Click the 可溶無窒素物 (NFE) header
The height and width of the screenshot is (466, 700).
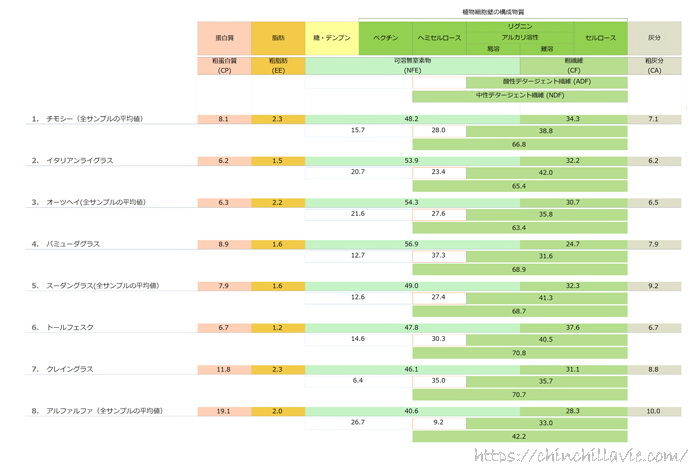point(412,66)
